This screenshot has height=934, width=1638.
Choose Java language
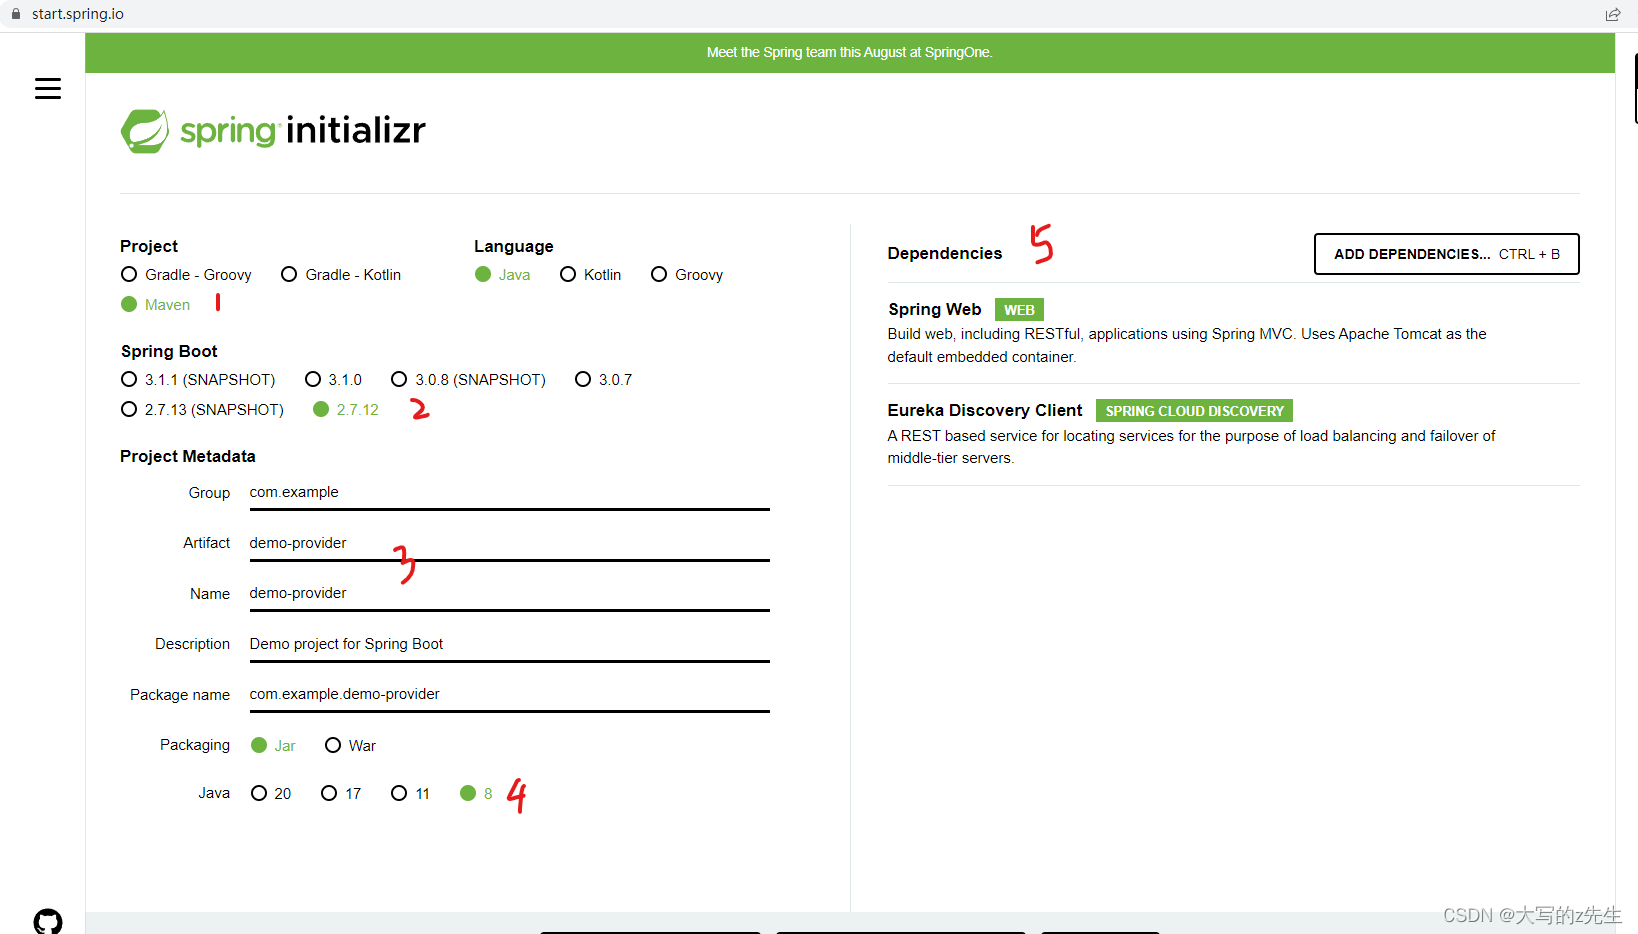(x=502, y=275)
